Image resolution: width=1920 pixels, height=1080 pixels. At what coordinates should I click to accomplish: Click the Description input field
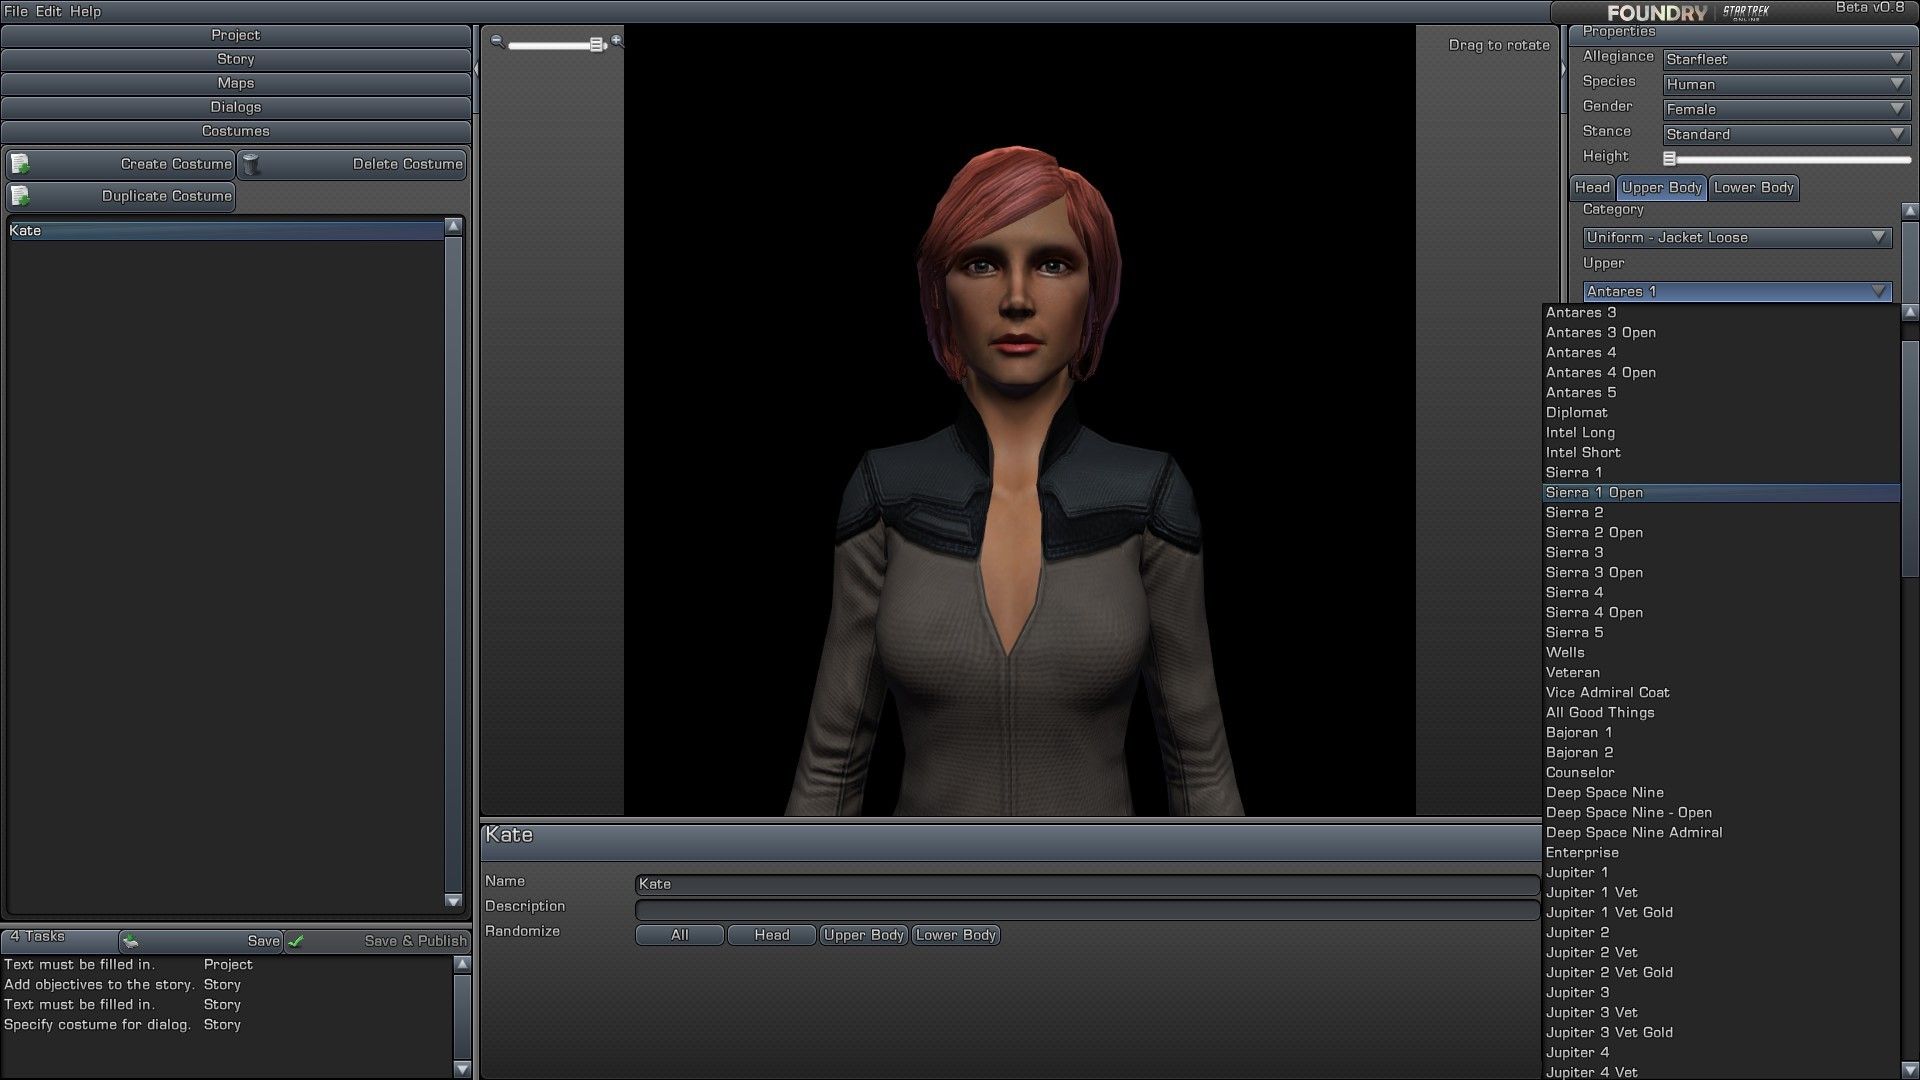tap(1087, 909)
